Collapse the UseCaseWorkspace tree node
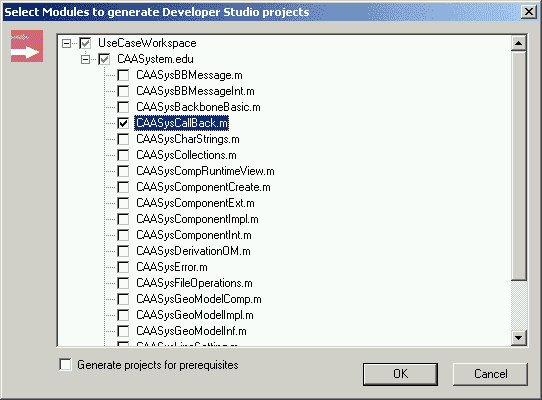This screenshot has width=542, height=400. pyautogui.click(x=66, y=44)
